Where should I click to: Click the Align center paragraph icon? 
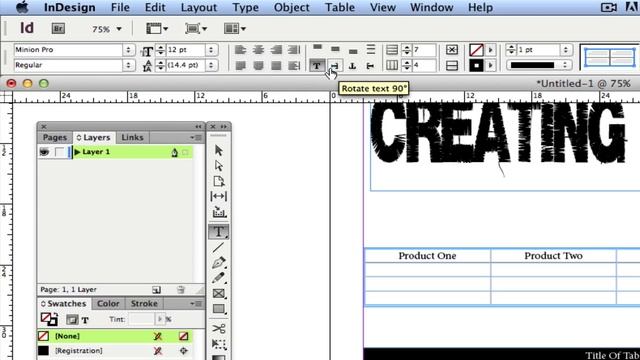(x=258, y=50)
